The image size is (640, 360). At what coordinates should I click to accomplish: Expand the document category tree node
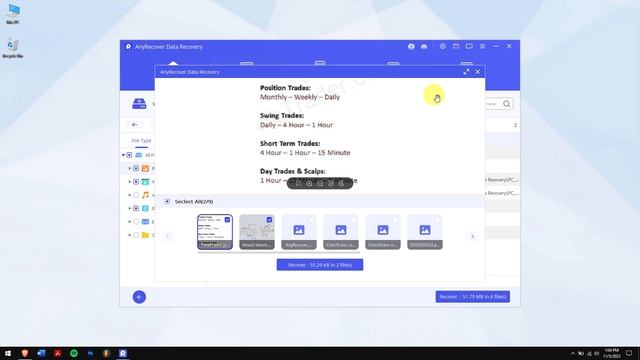130,208
